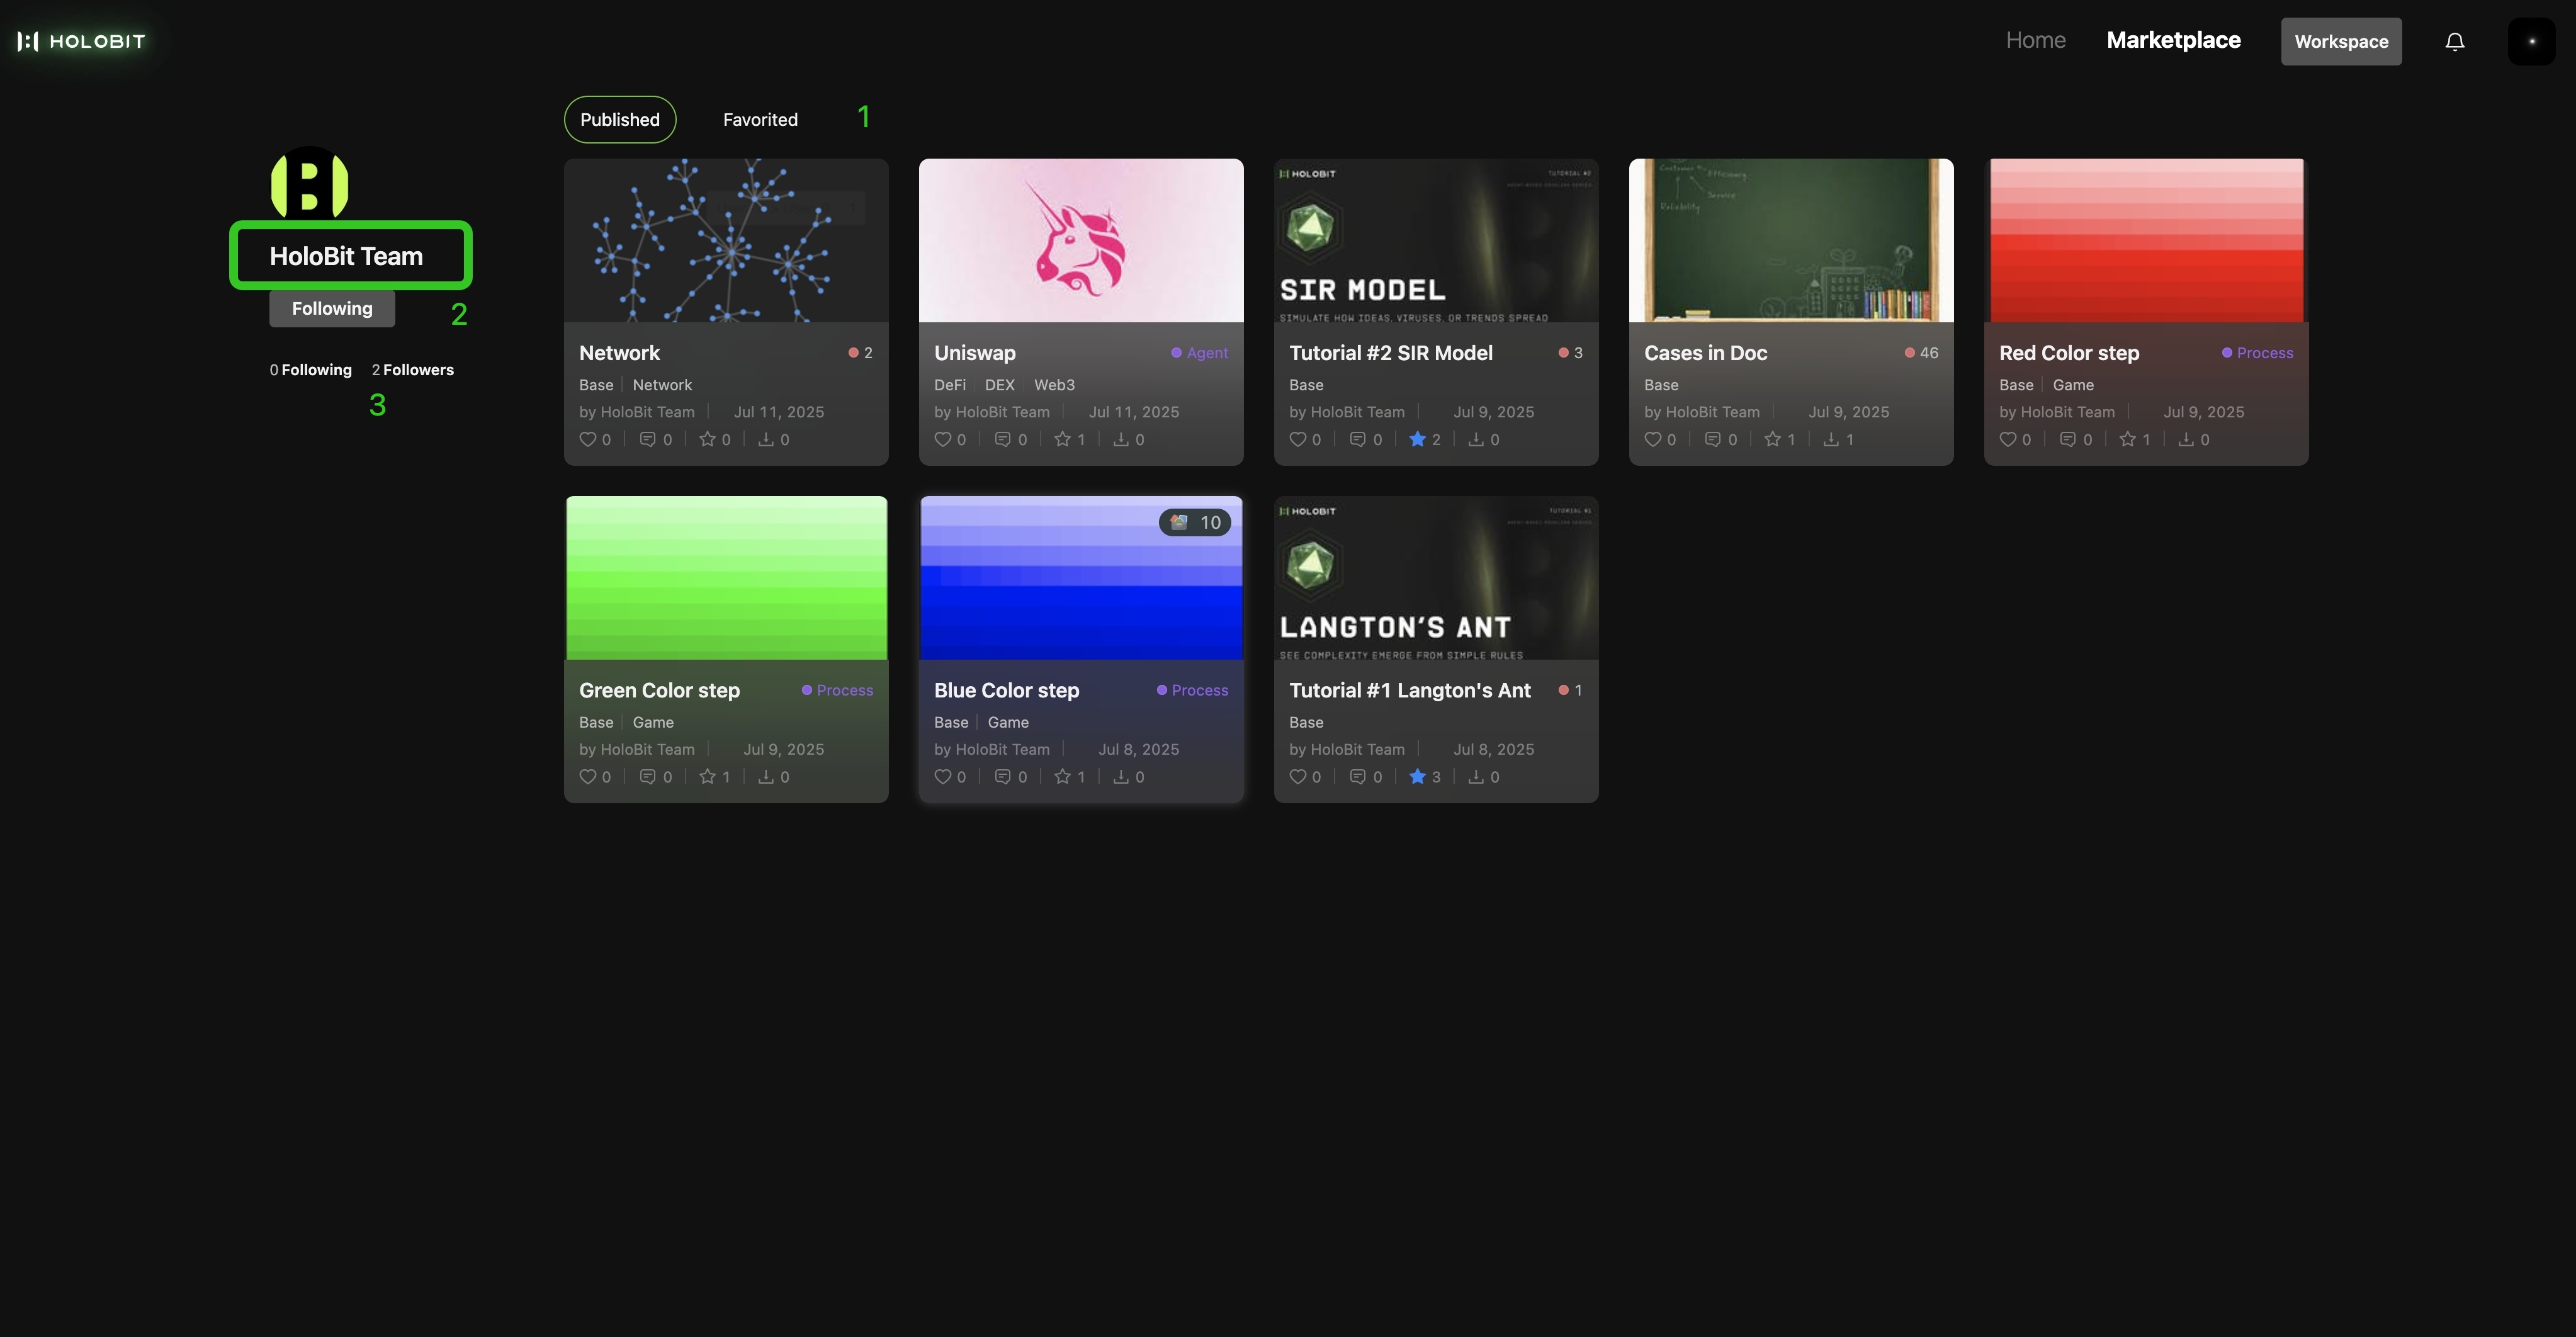Toggle the favorite star on Tutorial #1 Langton's Ant
The height and width of the screenshot is (1337, 2576).
pos(1417,777)
